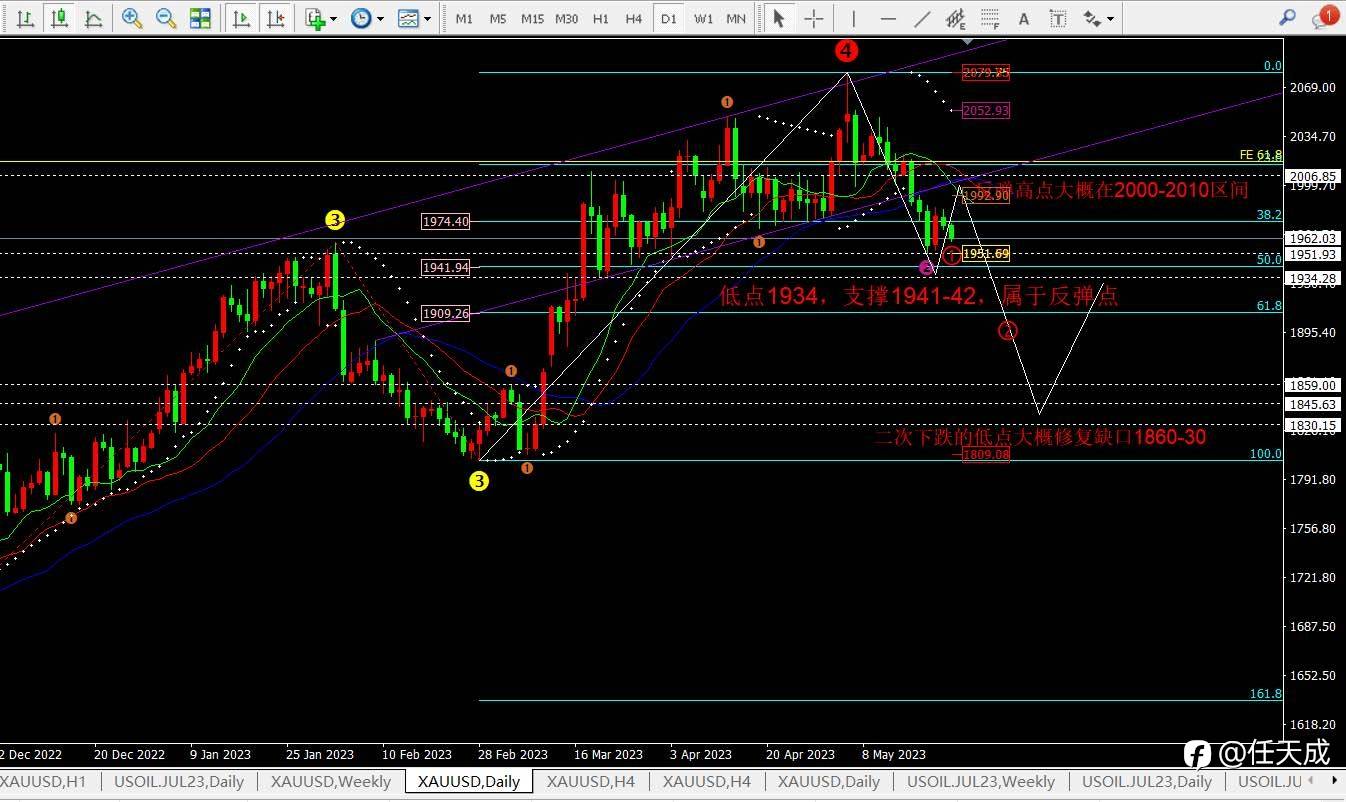The height and width of the screenshot is (802, 1346).
Task: Switch chart to line chart type
Action: pos(93,18)
